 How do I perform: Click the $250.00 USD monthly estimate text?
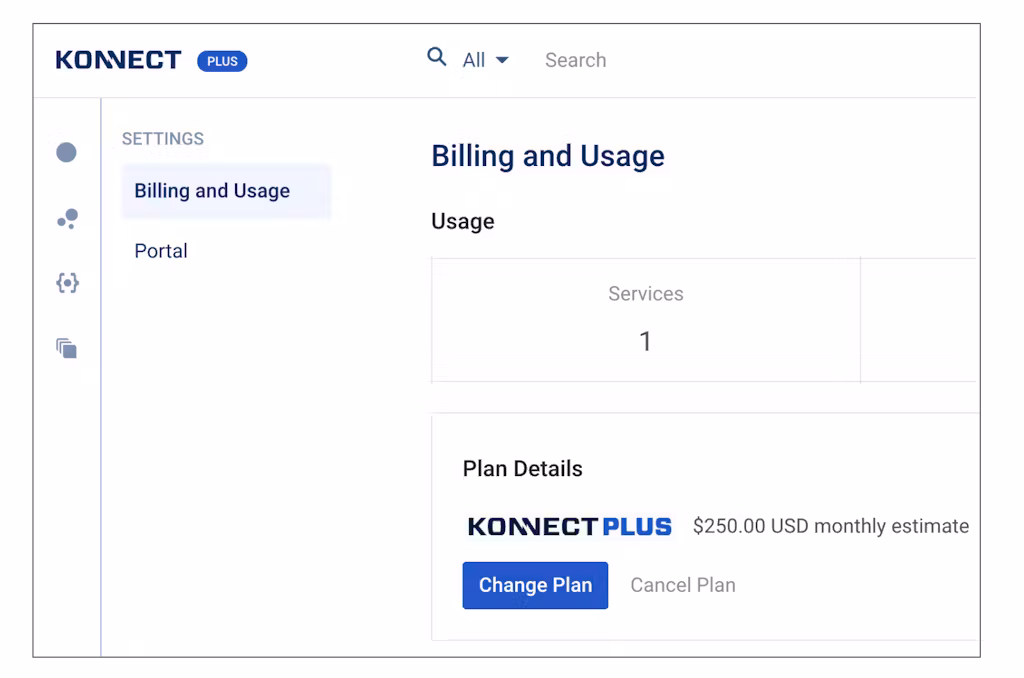[830, 526]
